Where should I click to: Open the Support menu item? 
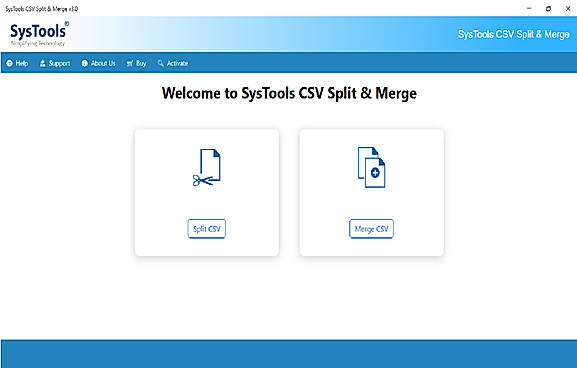(55, 63)
